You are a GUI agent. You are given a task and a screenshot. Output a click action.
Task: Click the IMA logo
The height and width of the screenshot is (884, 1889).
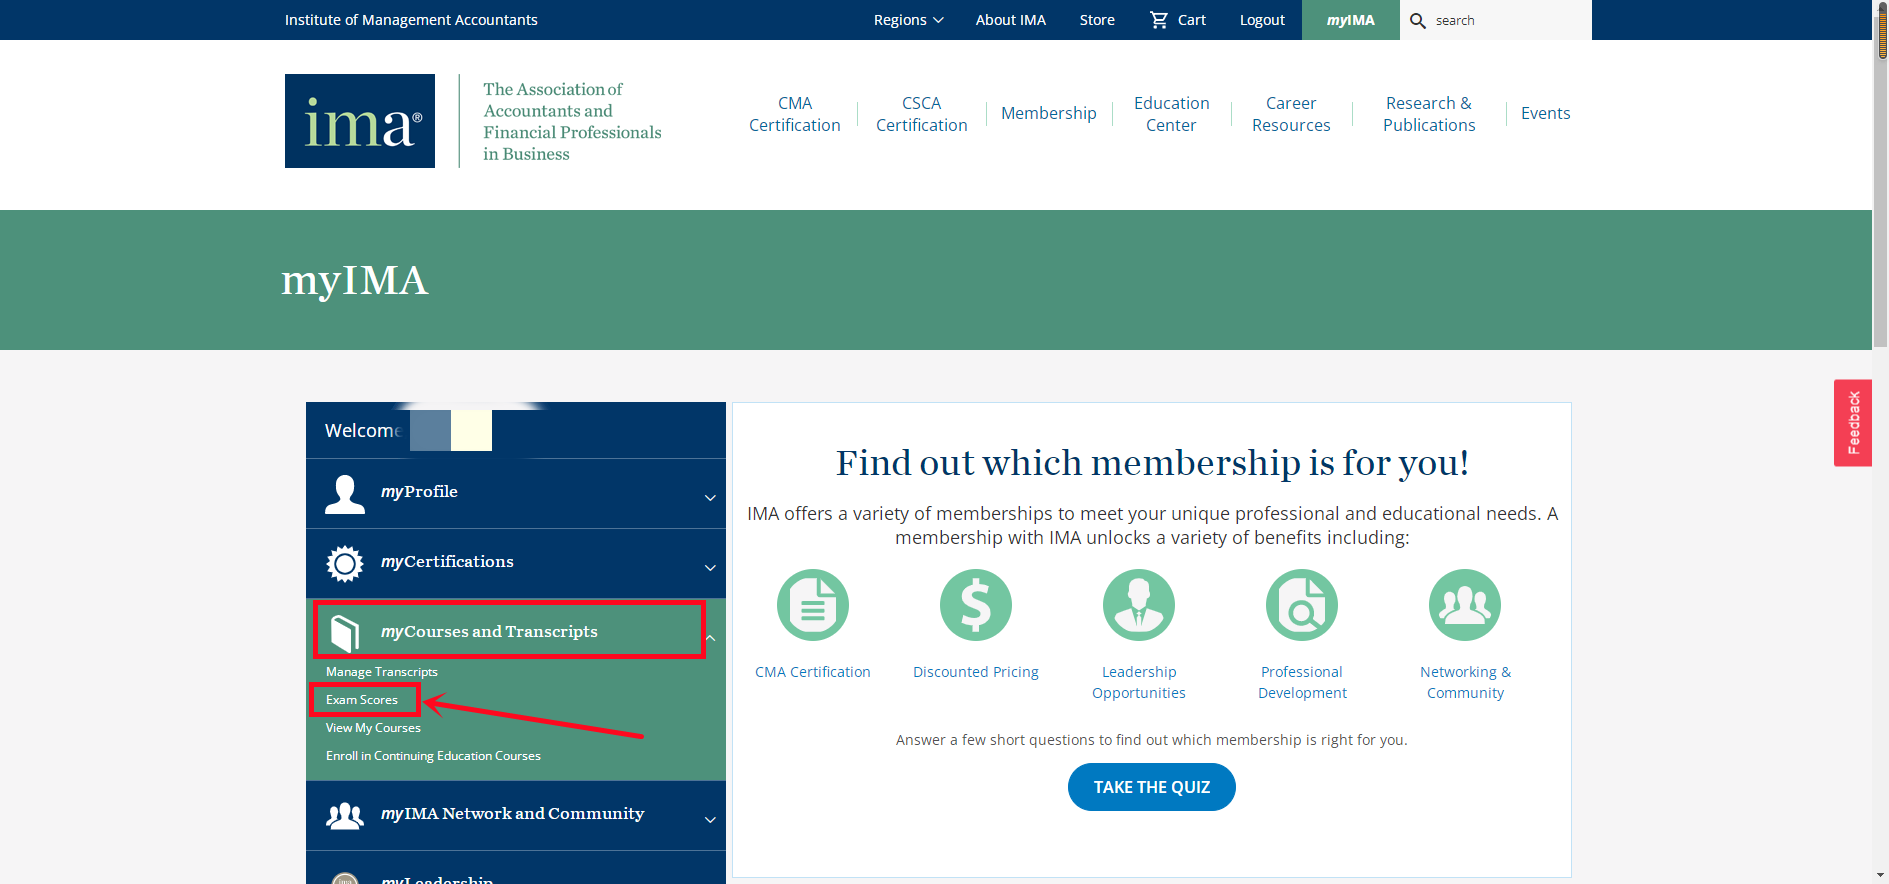click(360, 121)
